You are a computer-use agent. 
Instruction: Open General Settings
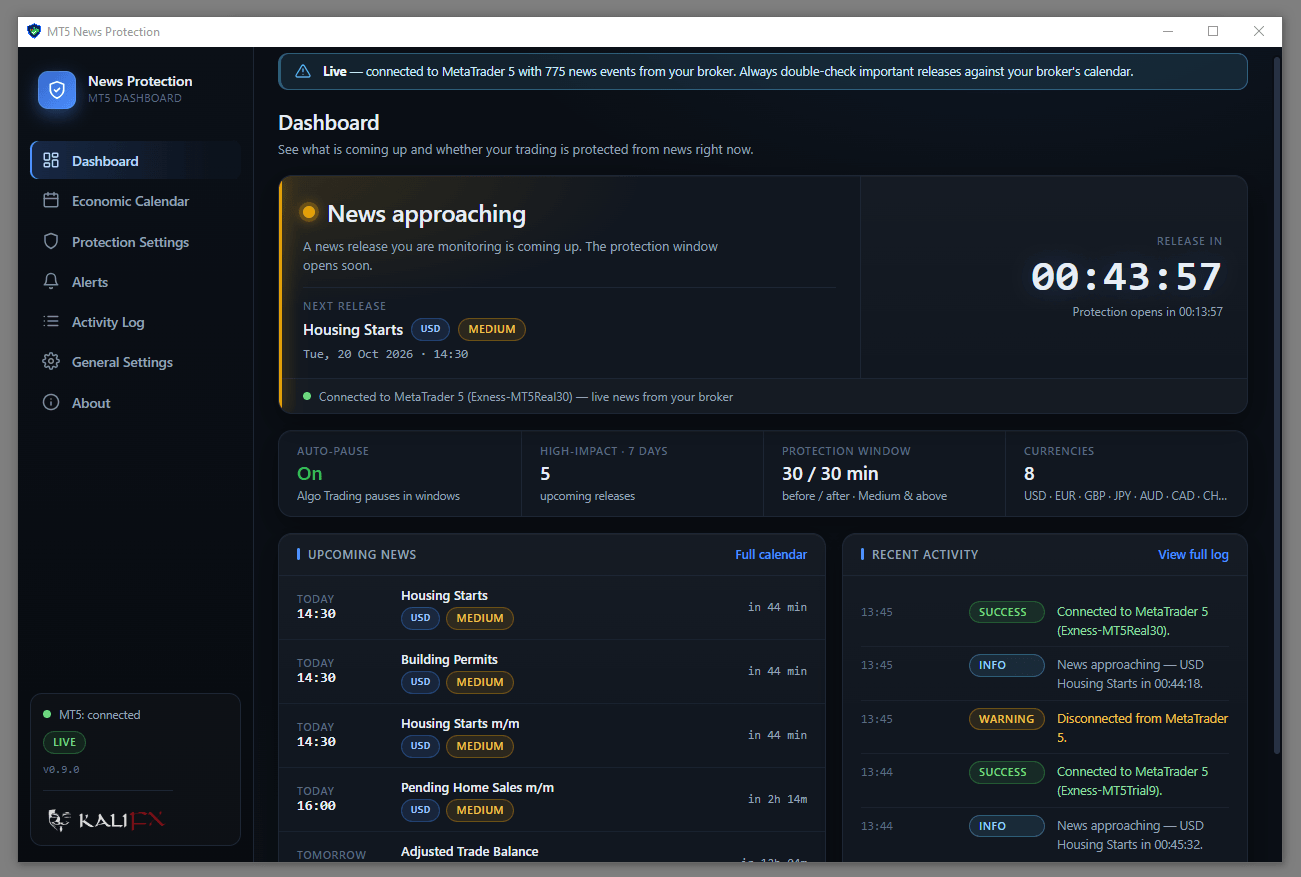[136, 362]
